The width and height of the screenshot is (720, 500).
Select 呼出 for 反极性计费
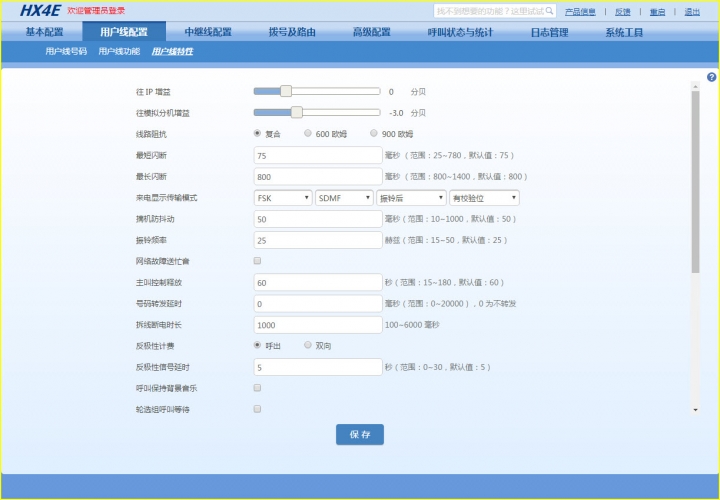pos(257,345)
